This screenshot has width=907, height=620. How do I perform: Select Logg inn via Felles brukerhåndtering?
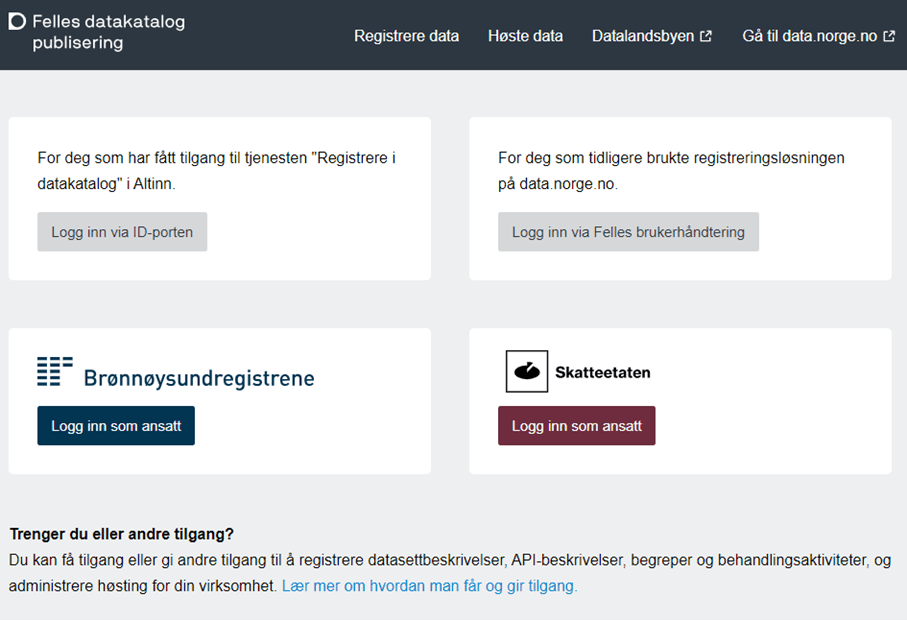pos(628,232)
